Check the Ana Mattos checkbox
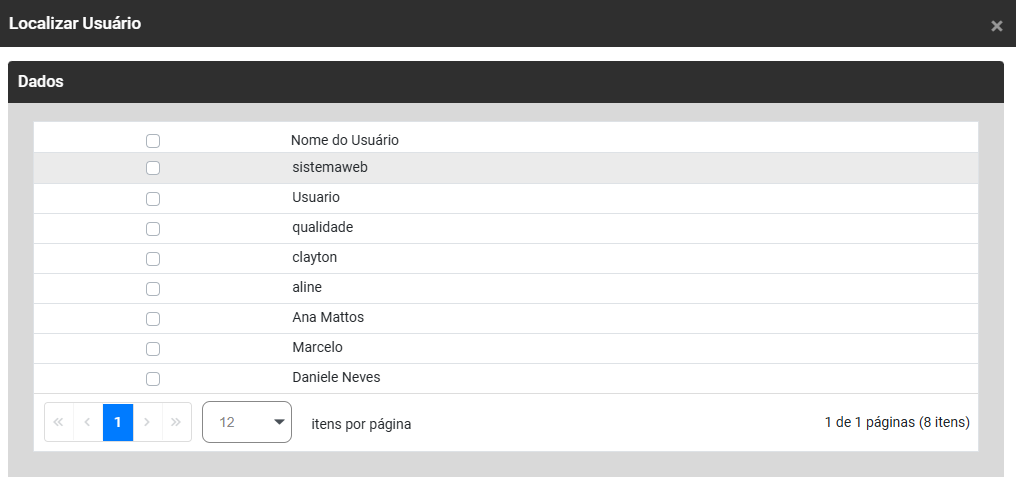 (x=153, y=319)
